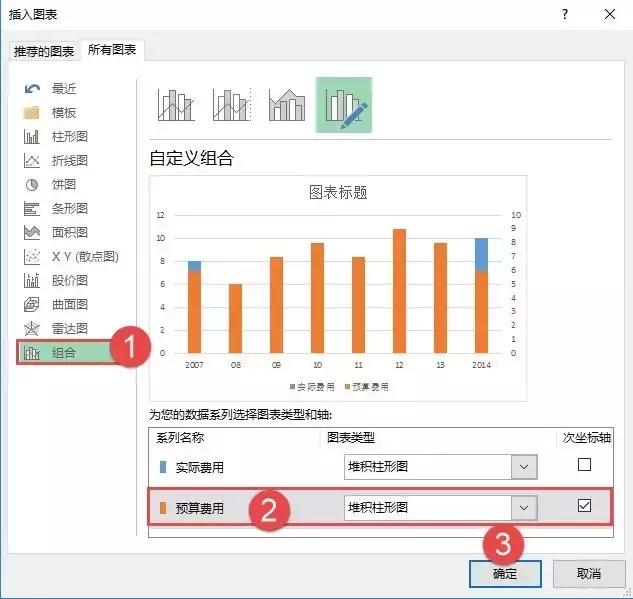Choose 折线图 category label
Screen dimensions: 633x599
70,161
